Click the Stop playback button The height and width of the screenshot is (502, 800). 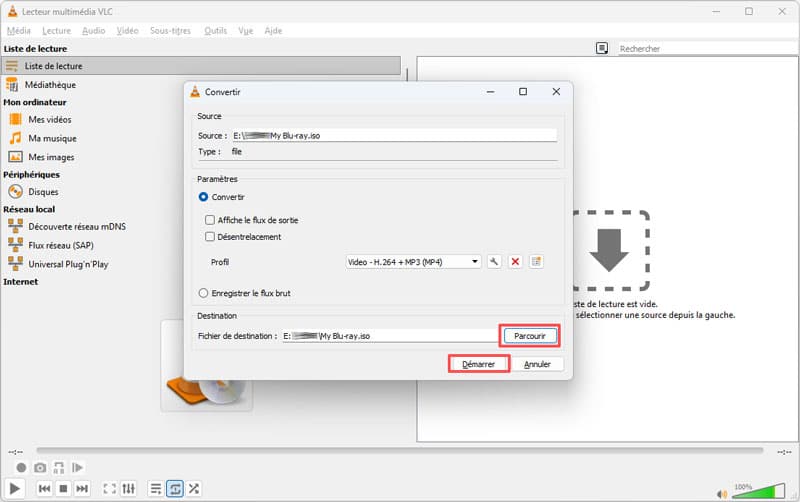63,489
